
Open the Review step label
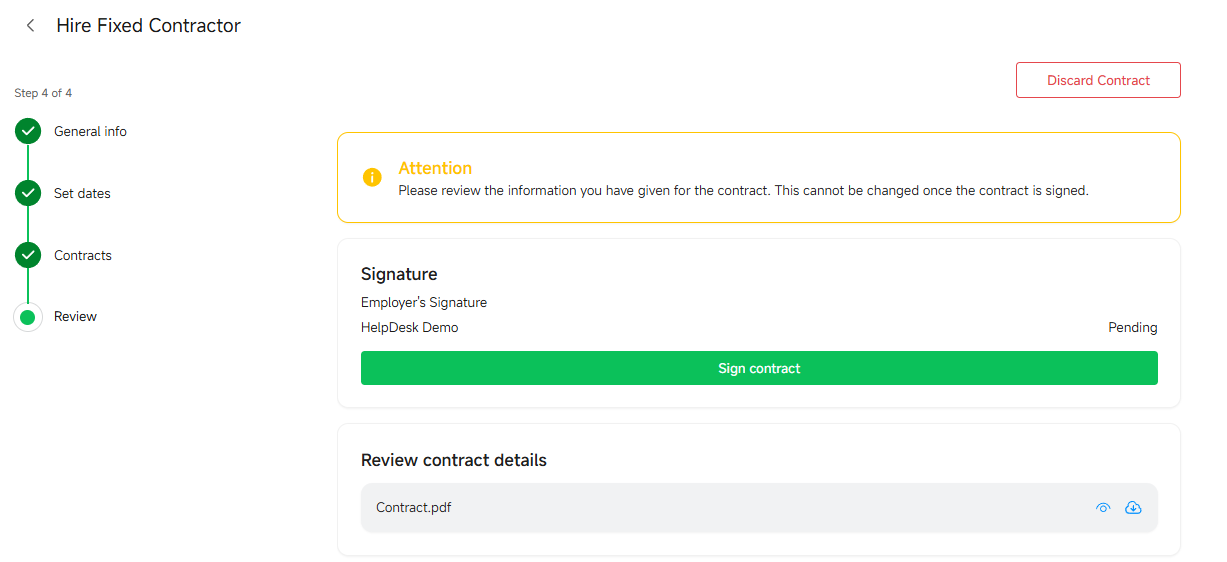pos(75,316)
